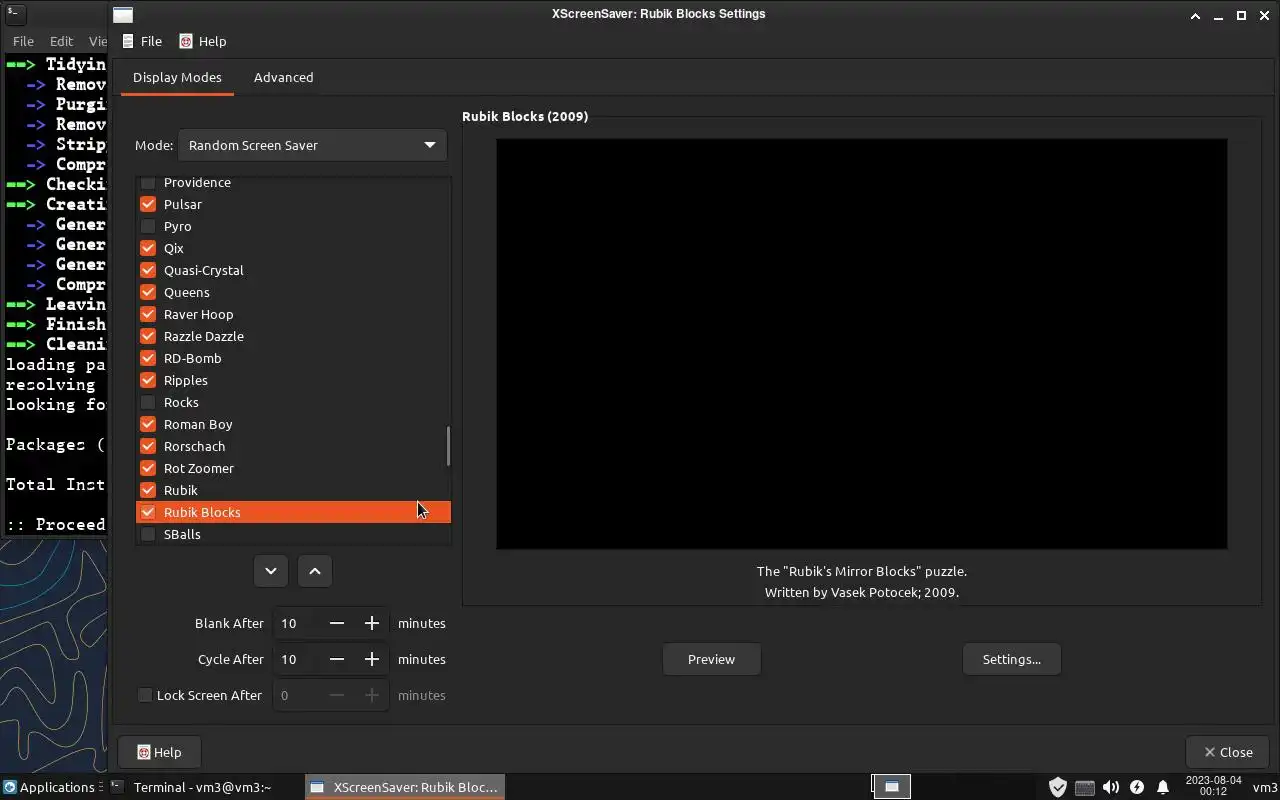
Task: Select RD-Bomb in the list
Action: (x=292, y=358)
